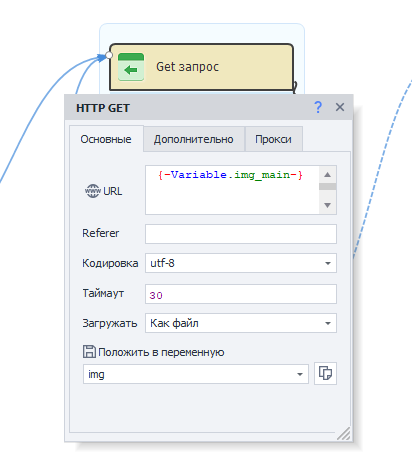Switch to the Дополнительно tab

coord(193,139)
